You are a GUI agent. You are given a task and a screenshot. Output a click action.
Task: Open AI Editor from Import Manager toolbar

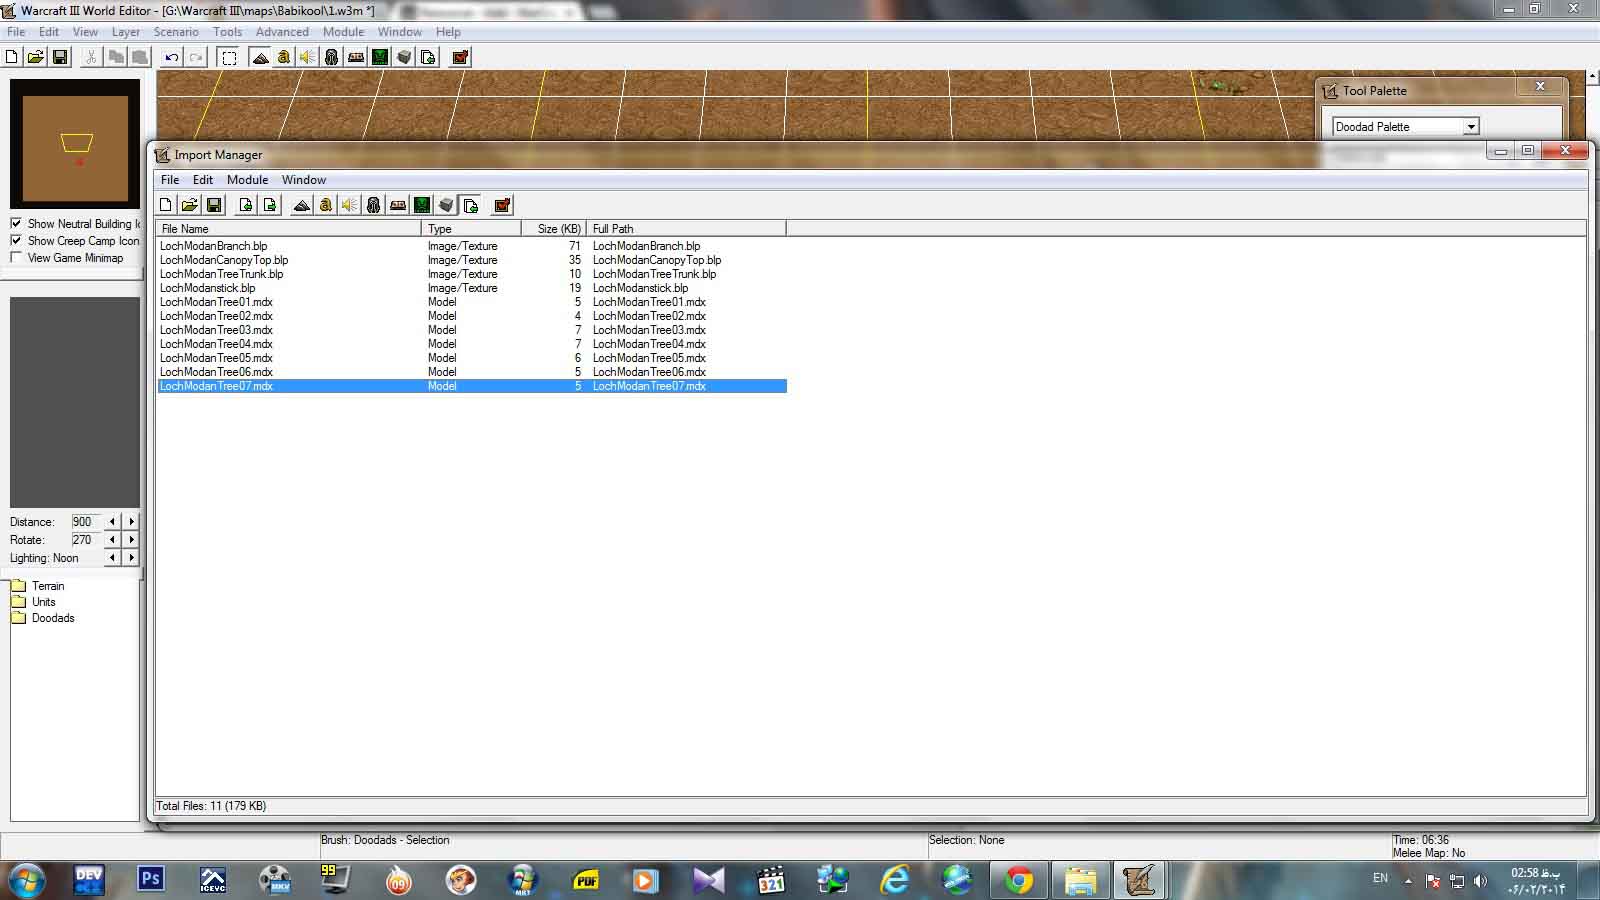tap(422, 205)
